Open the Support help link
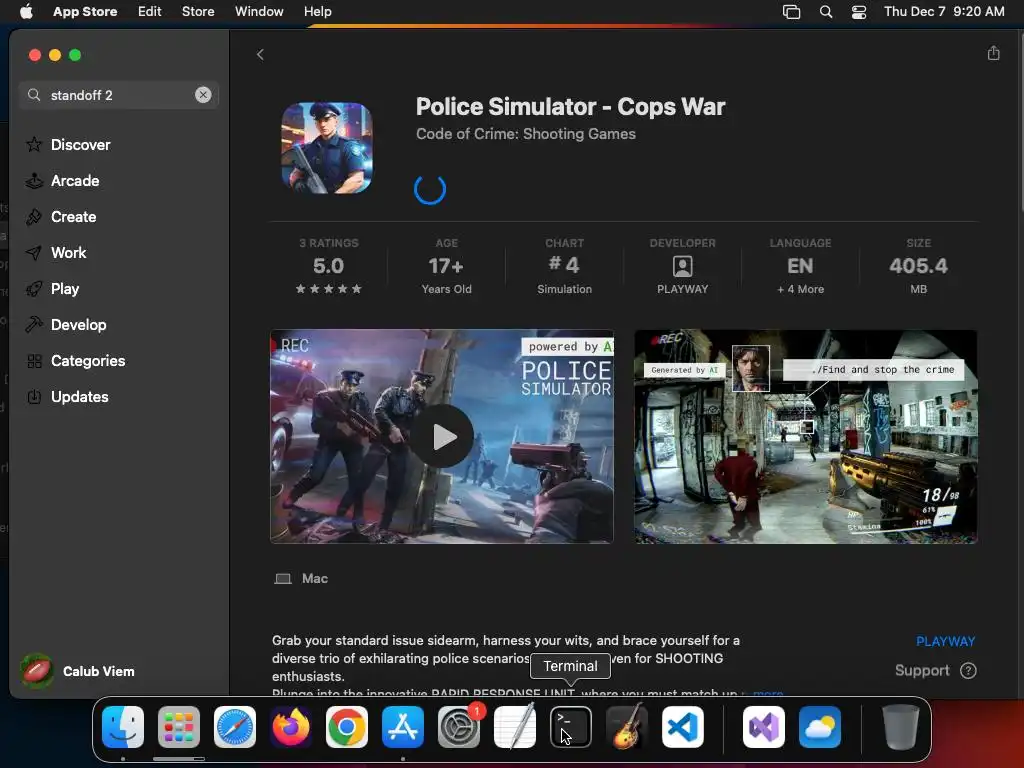The image size is (1024, 768). (935, 671)
